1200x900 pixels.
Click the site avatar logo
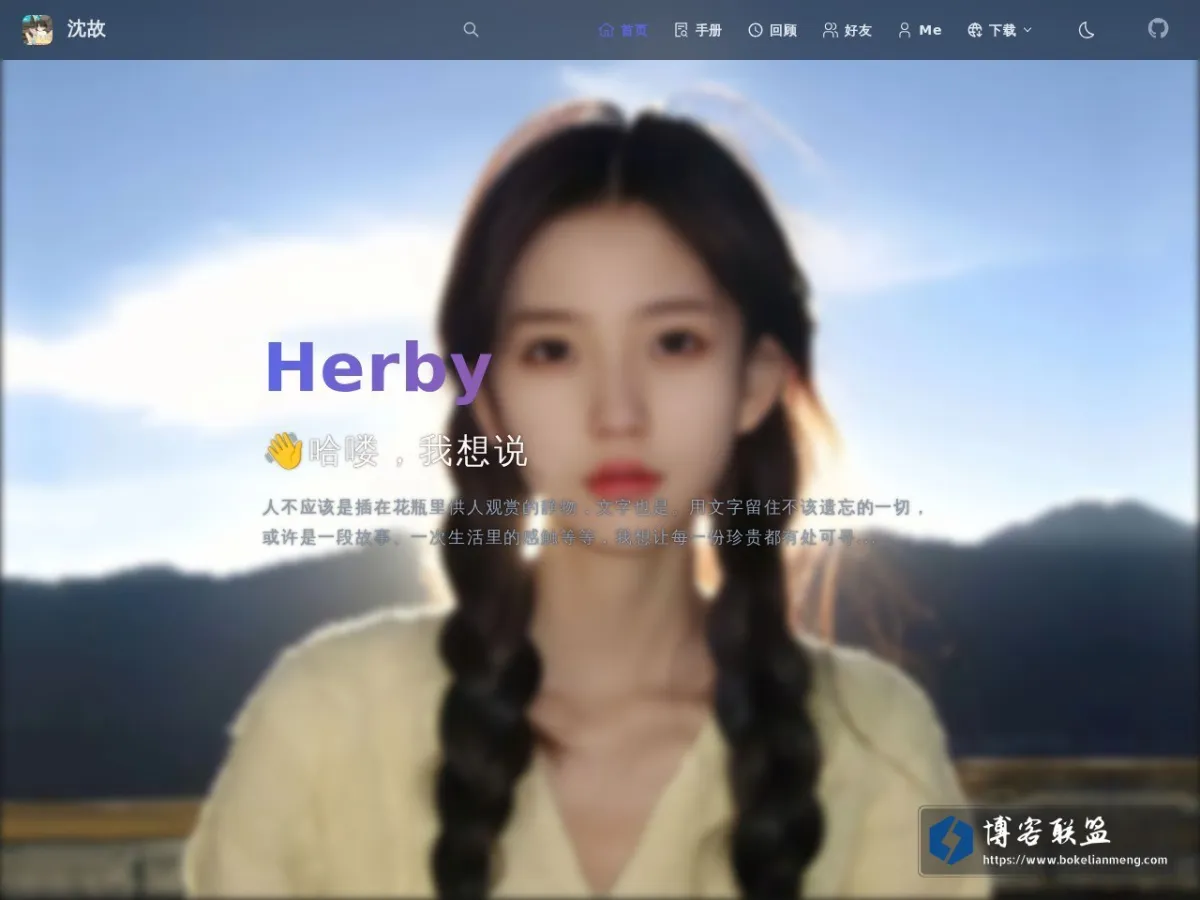tap(37, 30)
